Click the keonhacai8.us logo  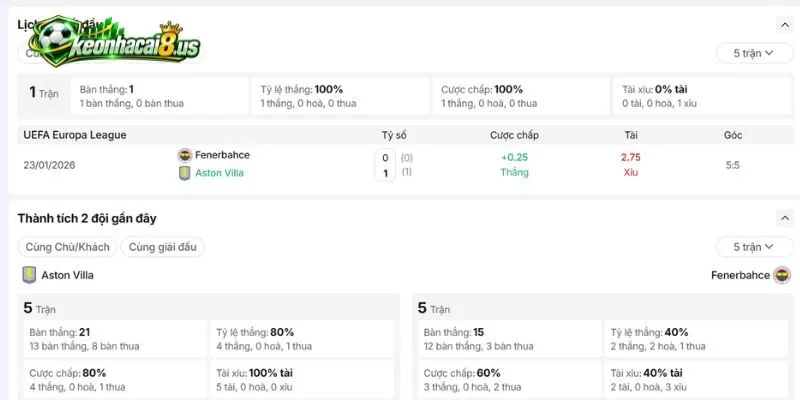click(115, 41)
